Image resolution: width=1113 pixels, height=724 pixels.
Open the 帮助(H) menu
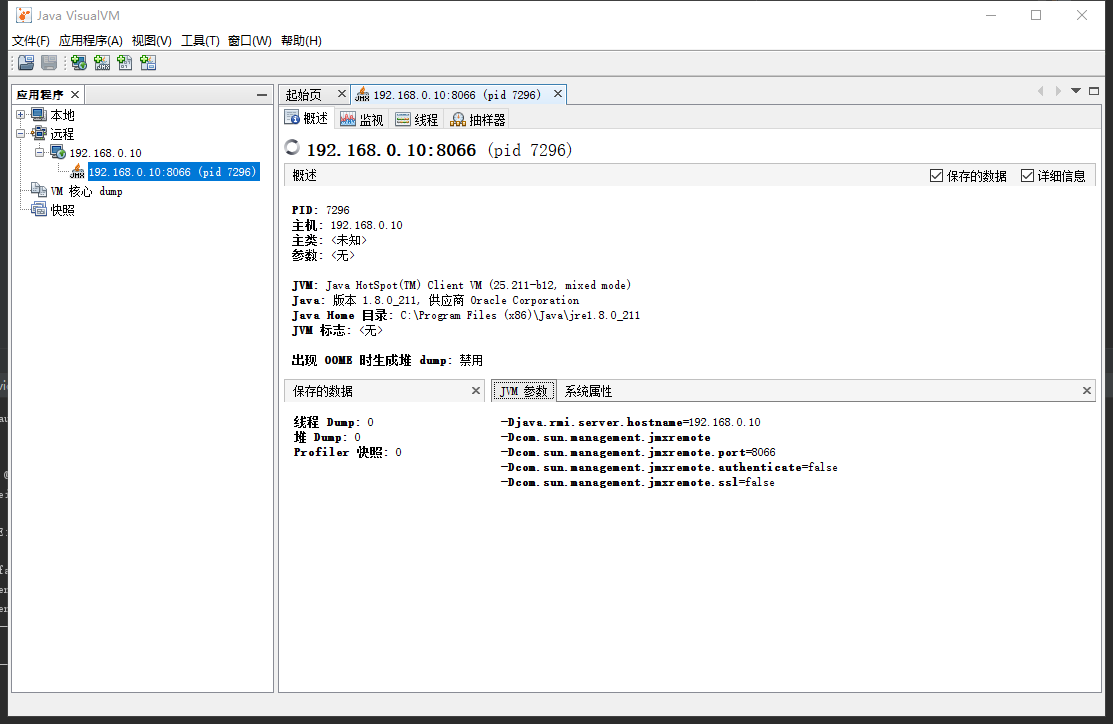tap(301, 40)
